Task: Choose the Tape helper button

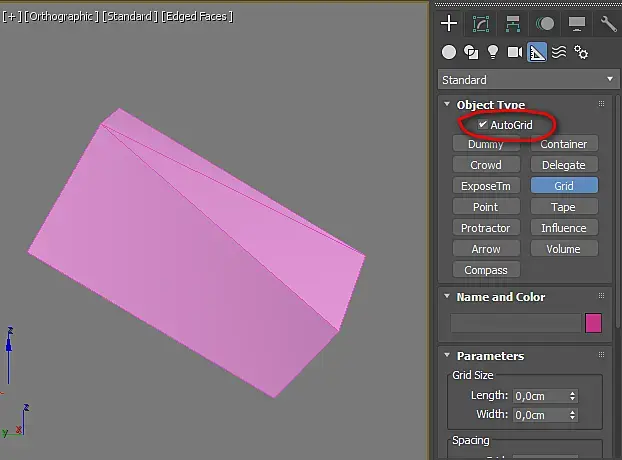Action: 564,207
